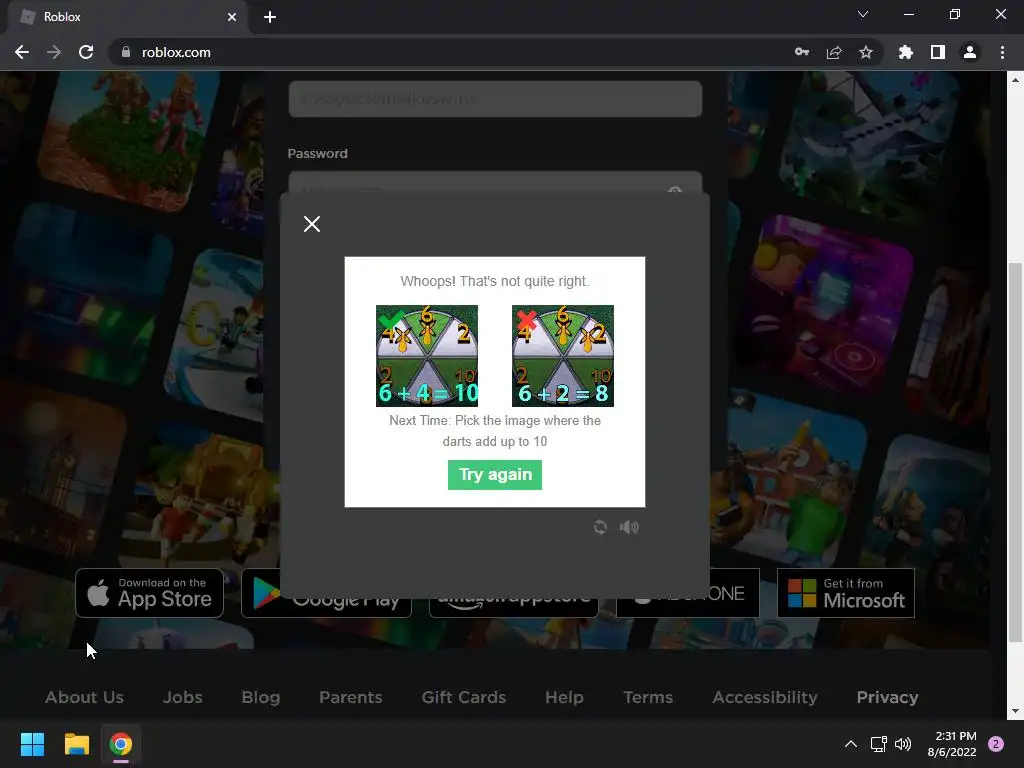Open the Chrome three-dot menu
Image resolution: width=1024 pixels, height=768 pixels.
coord(1002,52)
